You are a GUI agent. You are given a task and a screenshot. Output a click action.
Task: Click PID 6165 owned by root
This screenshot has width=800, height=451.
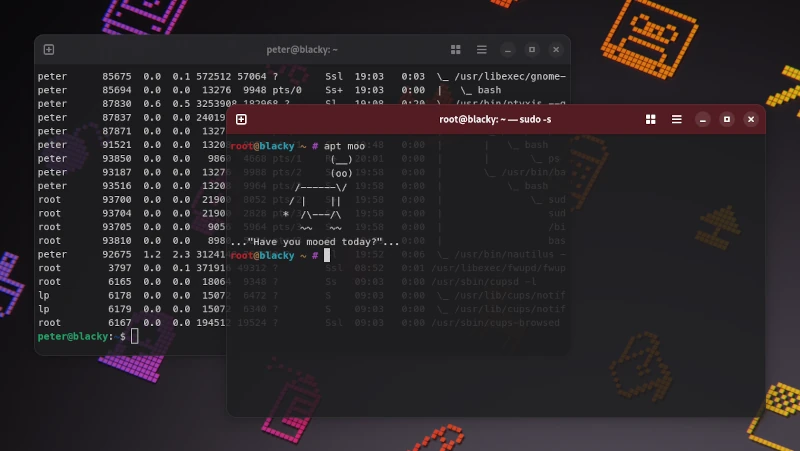[119, 282]
